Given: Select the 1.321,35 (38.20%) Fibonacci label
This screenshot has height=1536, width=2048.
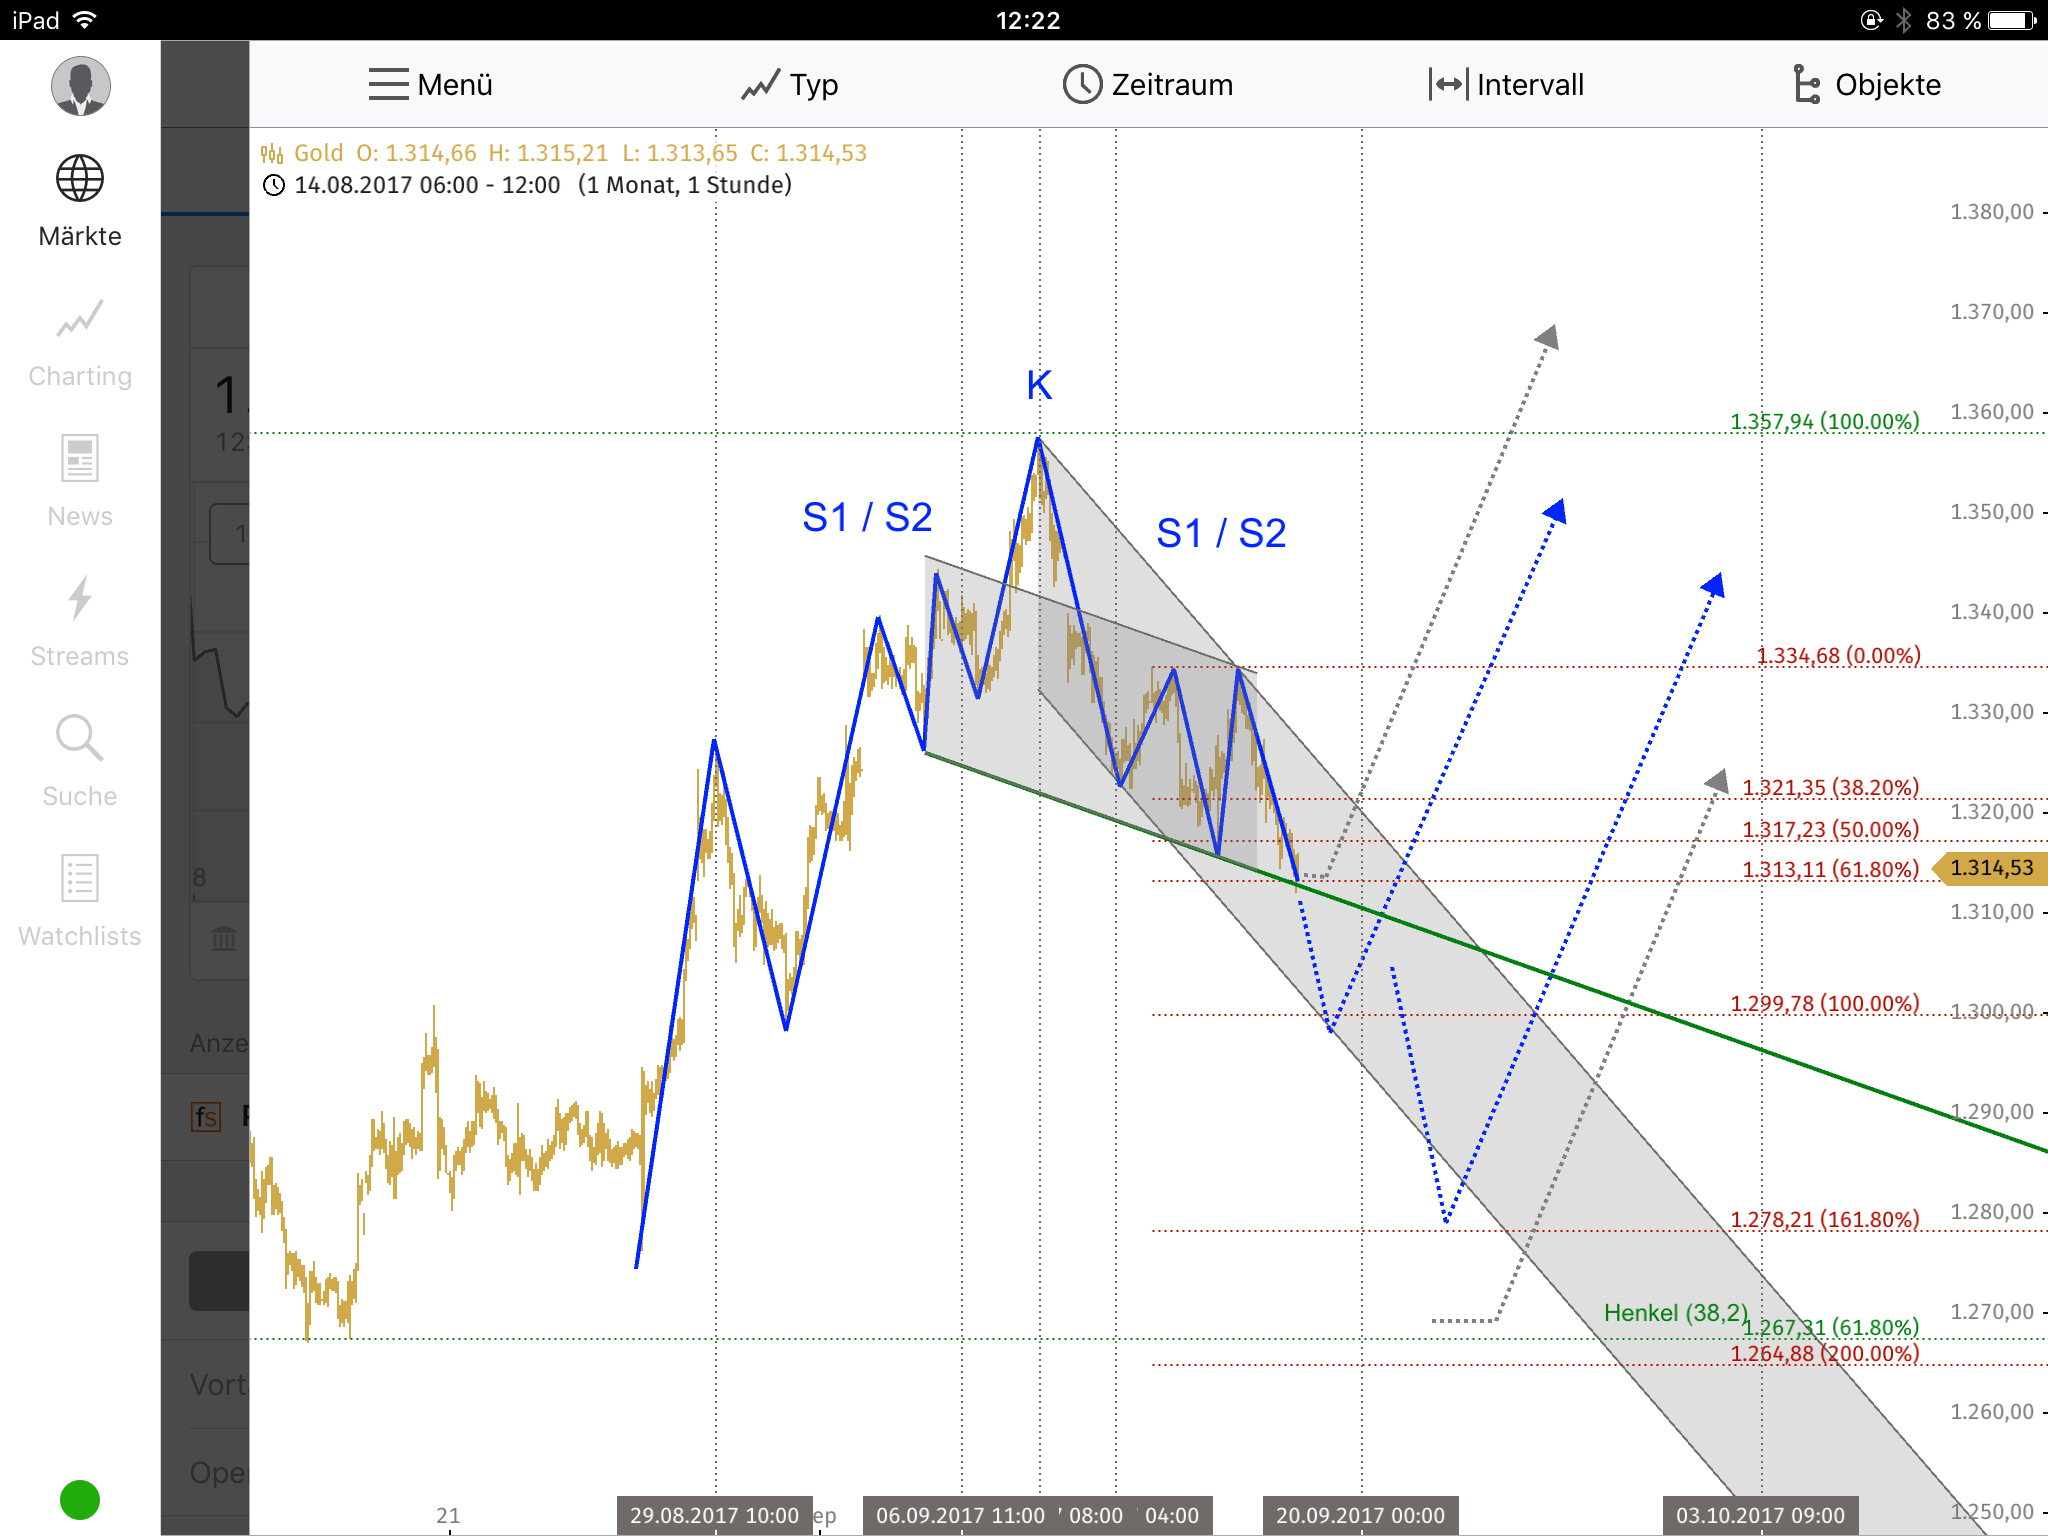Looking at the screenshot, I should point(1830,787).
